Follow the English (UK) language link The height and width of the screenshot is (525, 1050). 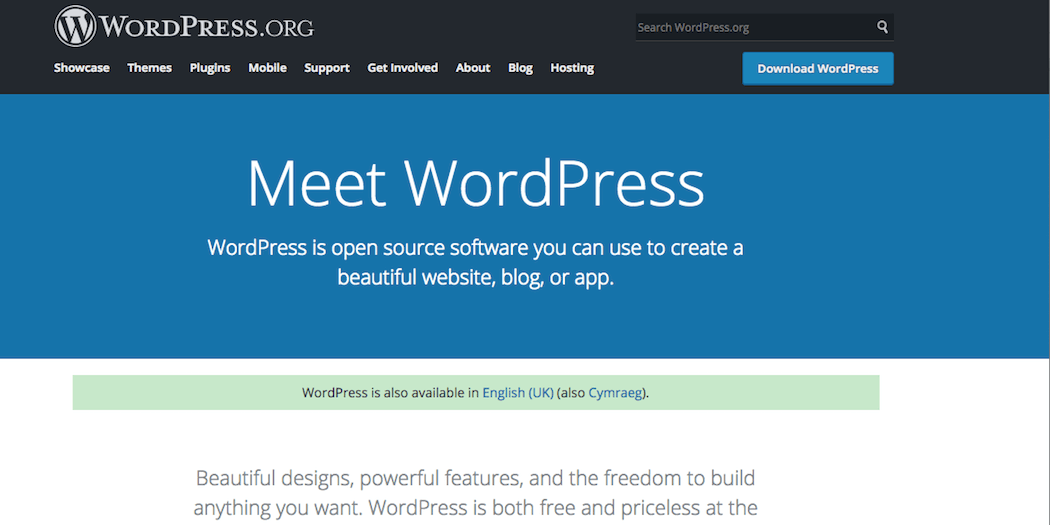point(517,393)
